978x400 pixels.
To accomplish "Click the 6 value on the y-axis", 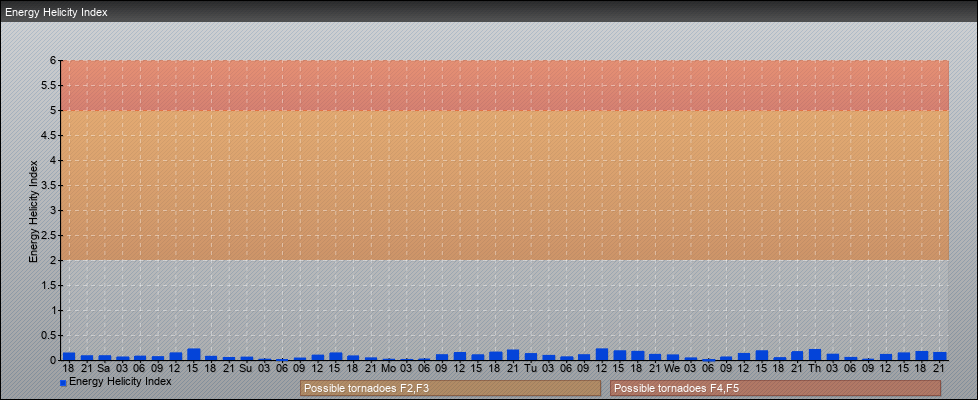I will (x=54, y=61).
